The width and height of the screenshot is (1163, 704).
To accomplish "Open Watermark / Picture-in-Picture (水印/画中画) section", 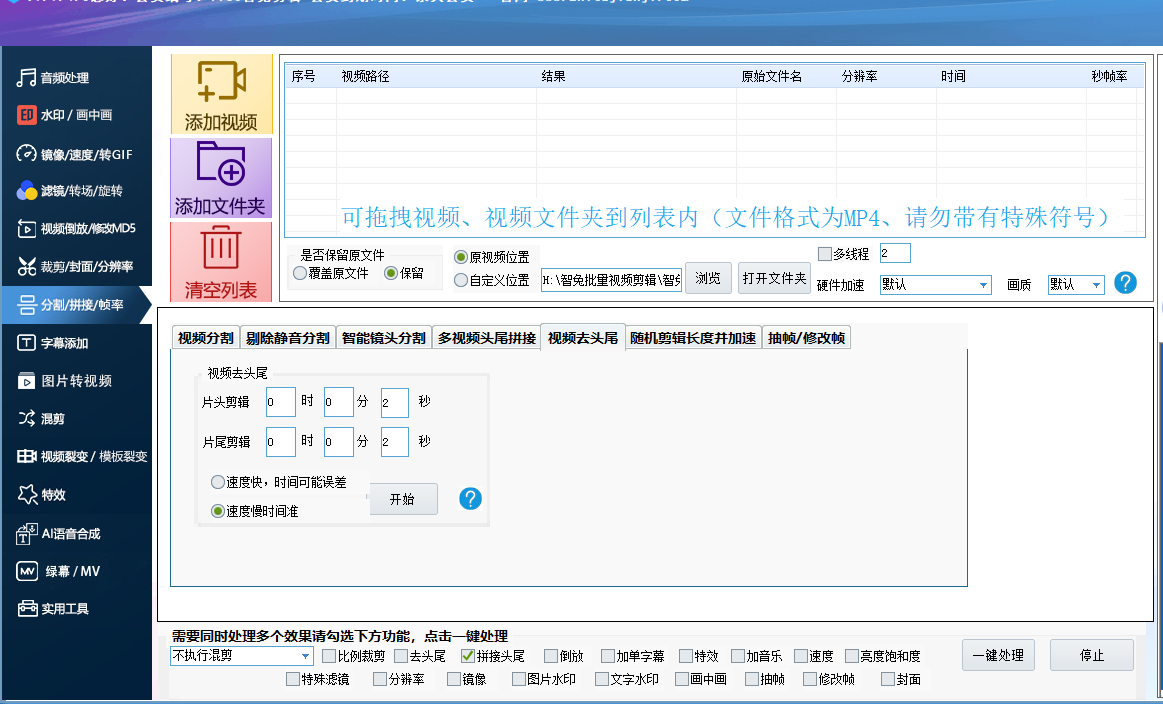I will point(76,116).
